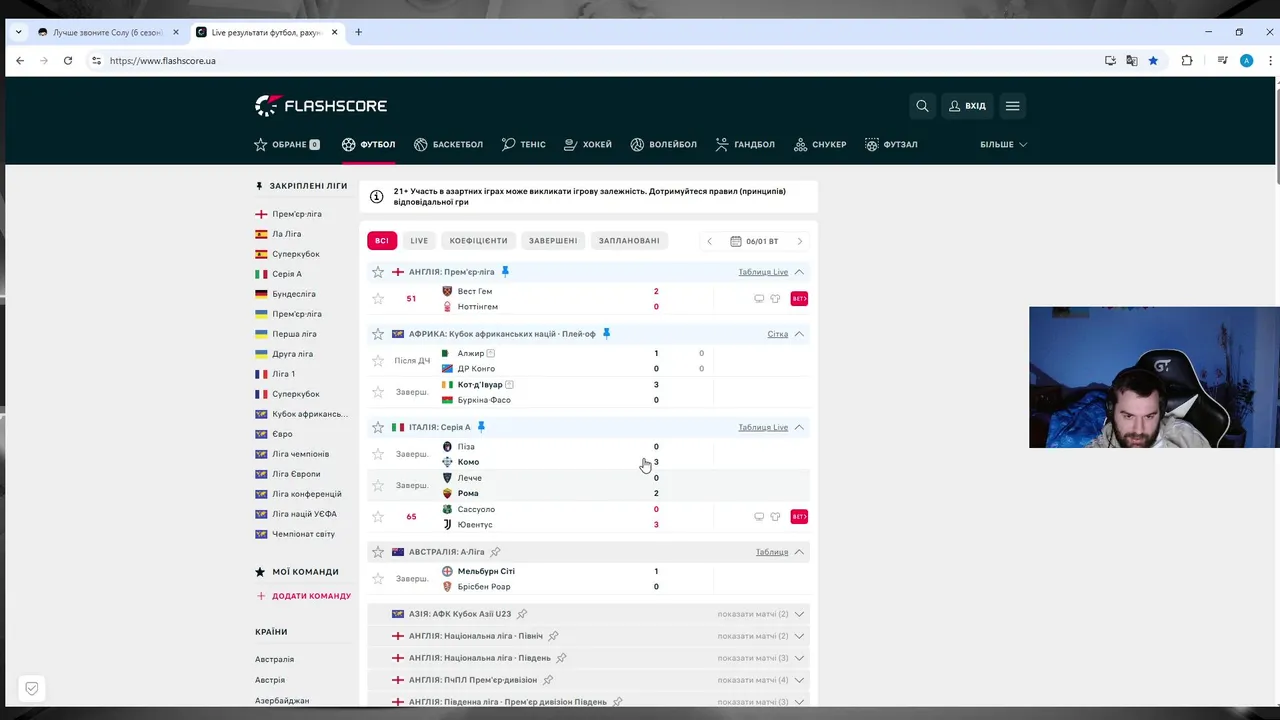Viewport: 1280px width, 720px height.
Task: Favorite the Італія Серія A league star
Action: coord(378,427)
